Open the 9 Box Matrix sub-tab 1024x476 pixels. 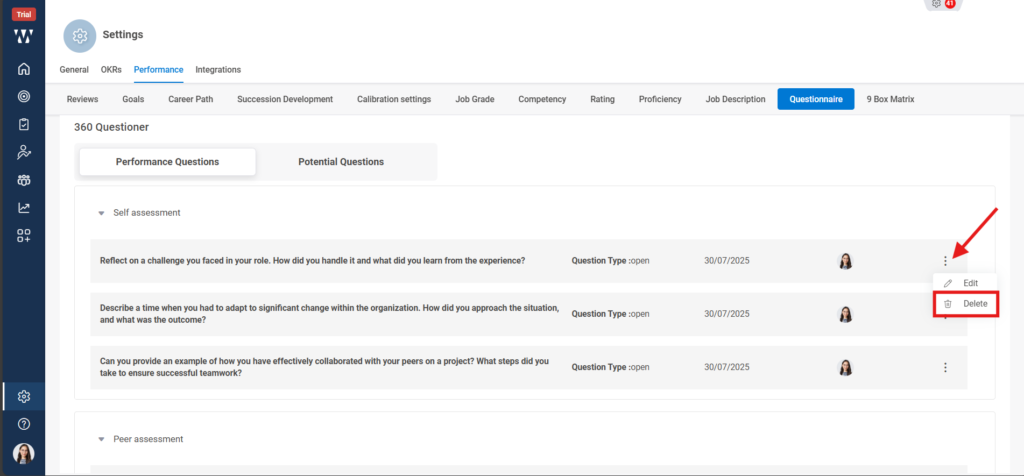click(890, 99)
